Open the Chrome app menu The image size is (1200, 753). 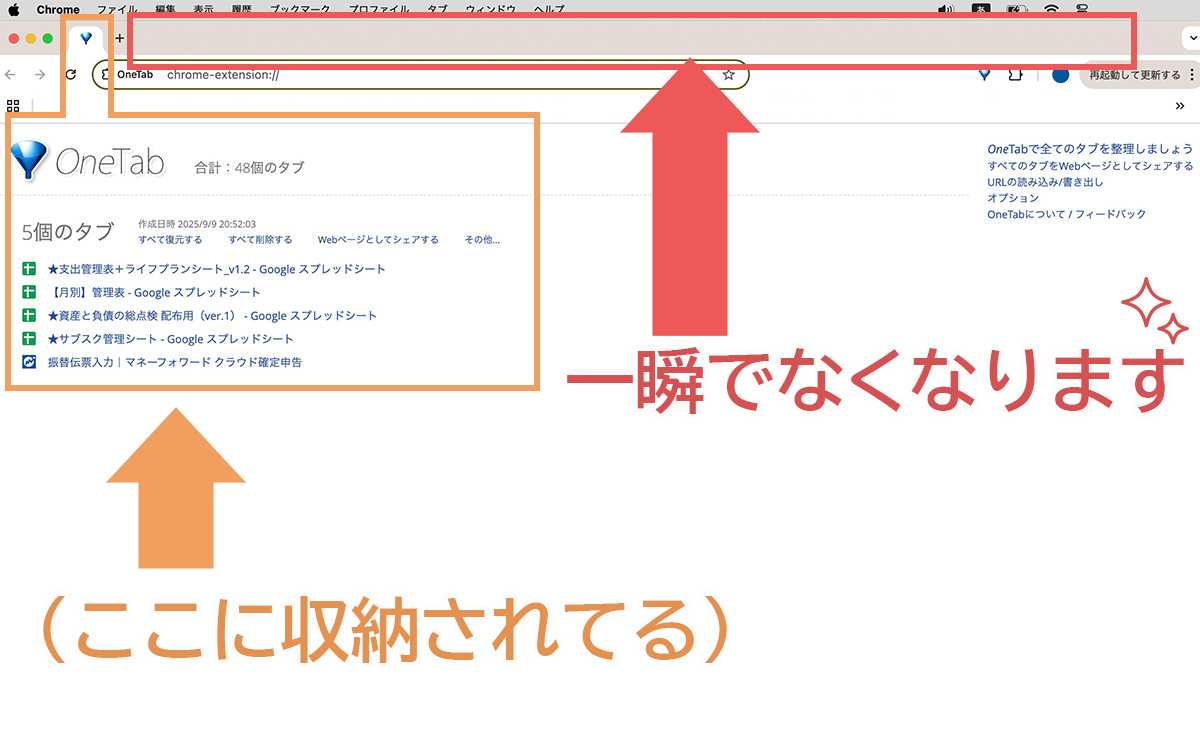click(58, 9)
